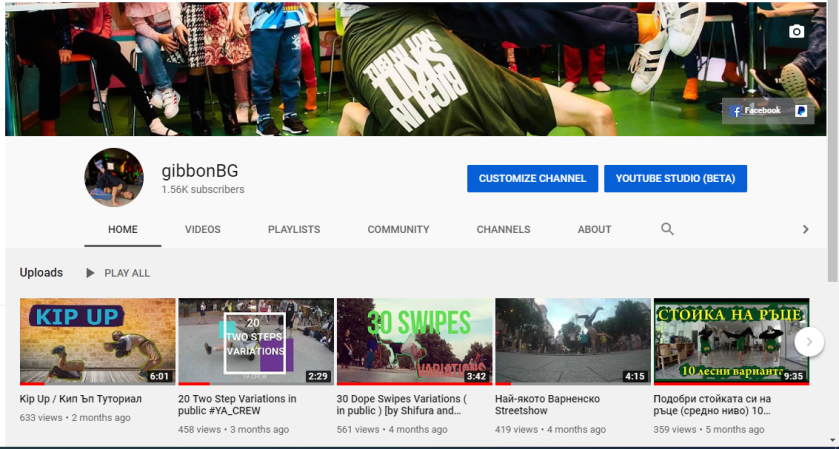Viewport: 839px width, 449px height.
Task: Open the Kip Up tutorial thumbnail
Action: [x=97, y=341]
